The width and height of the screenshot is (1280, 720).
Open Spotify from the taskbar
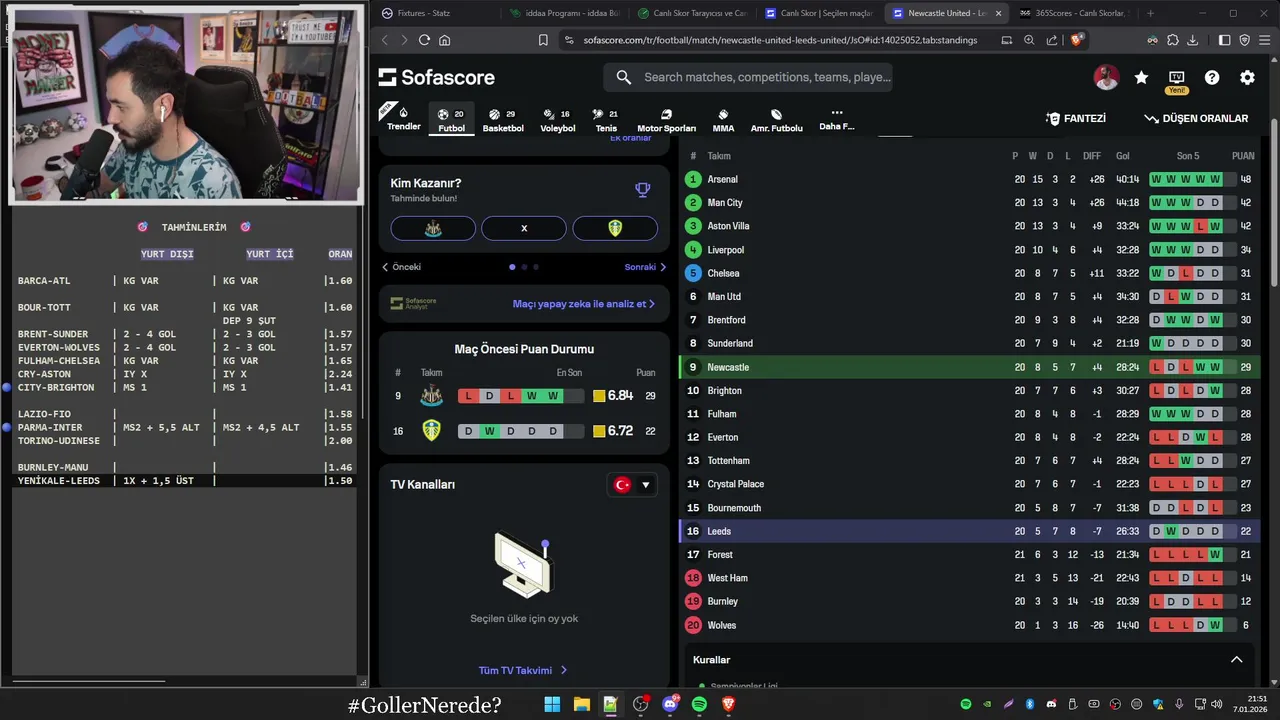tap(699, 704)
